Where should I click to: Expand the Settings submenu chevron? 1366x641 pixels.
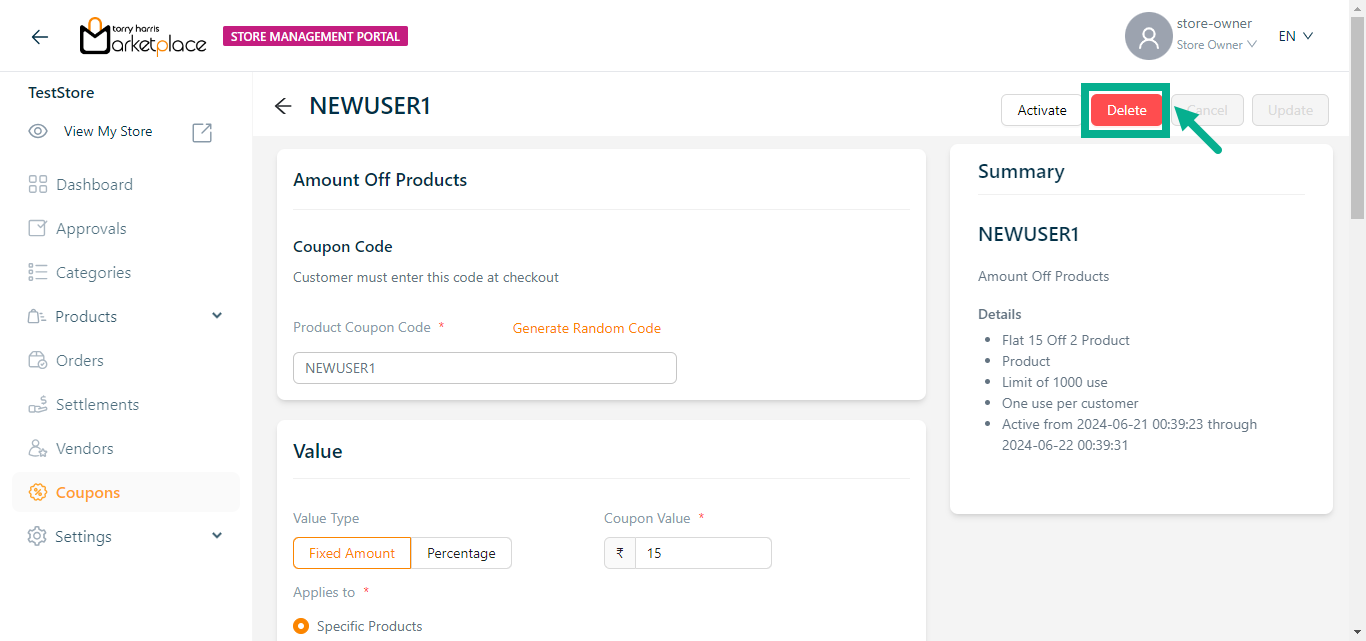(218, 536)
